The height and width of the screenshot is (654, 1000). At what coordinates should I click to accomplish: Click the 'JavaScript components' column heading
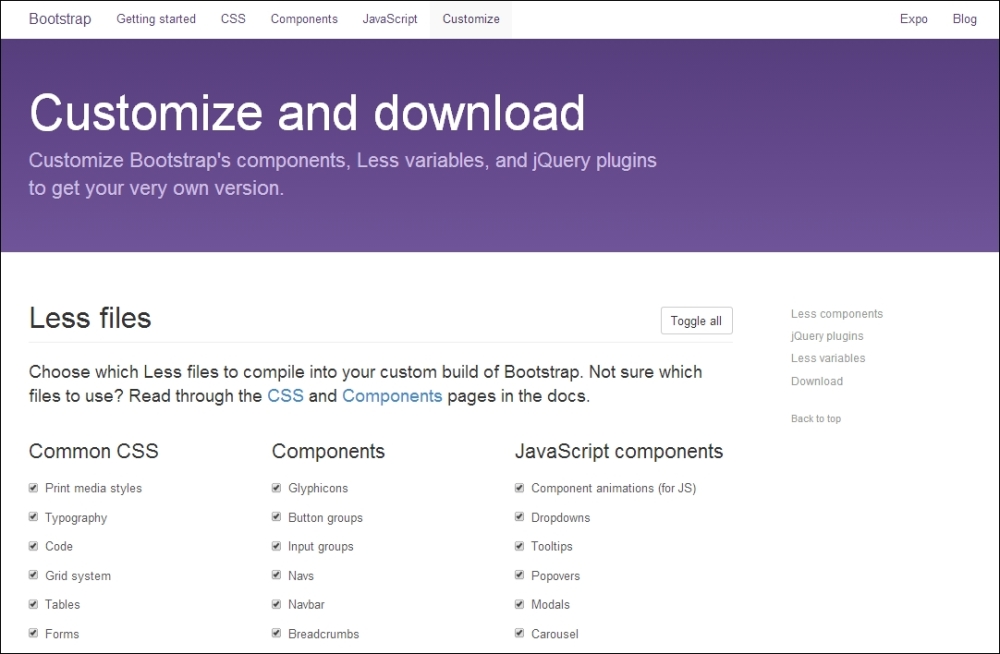[619, 451]
